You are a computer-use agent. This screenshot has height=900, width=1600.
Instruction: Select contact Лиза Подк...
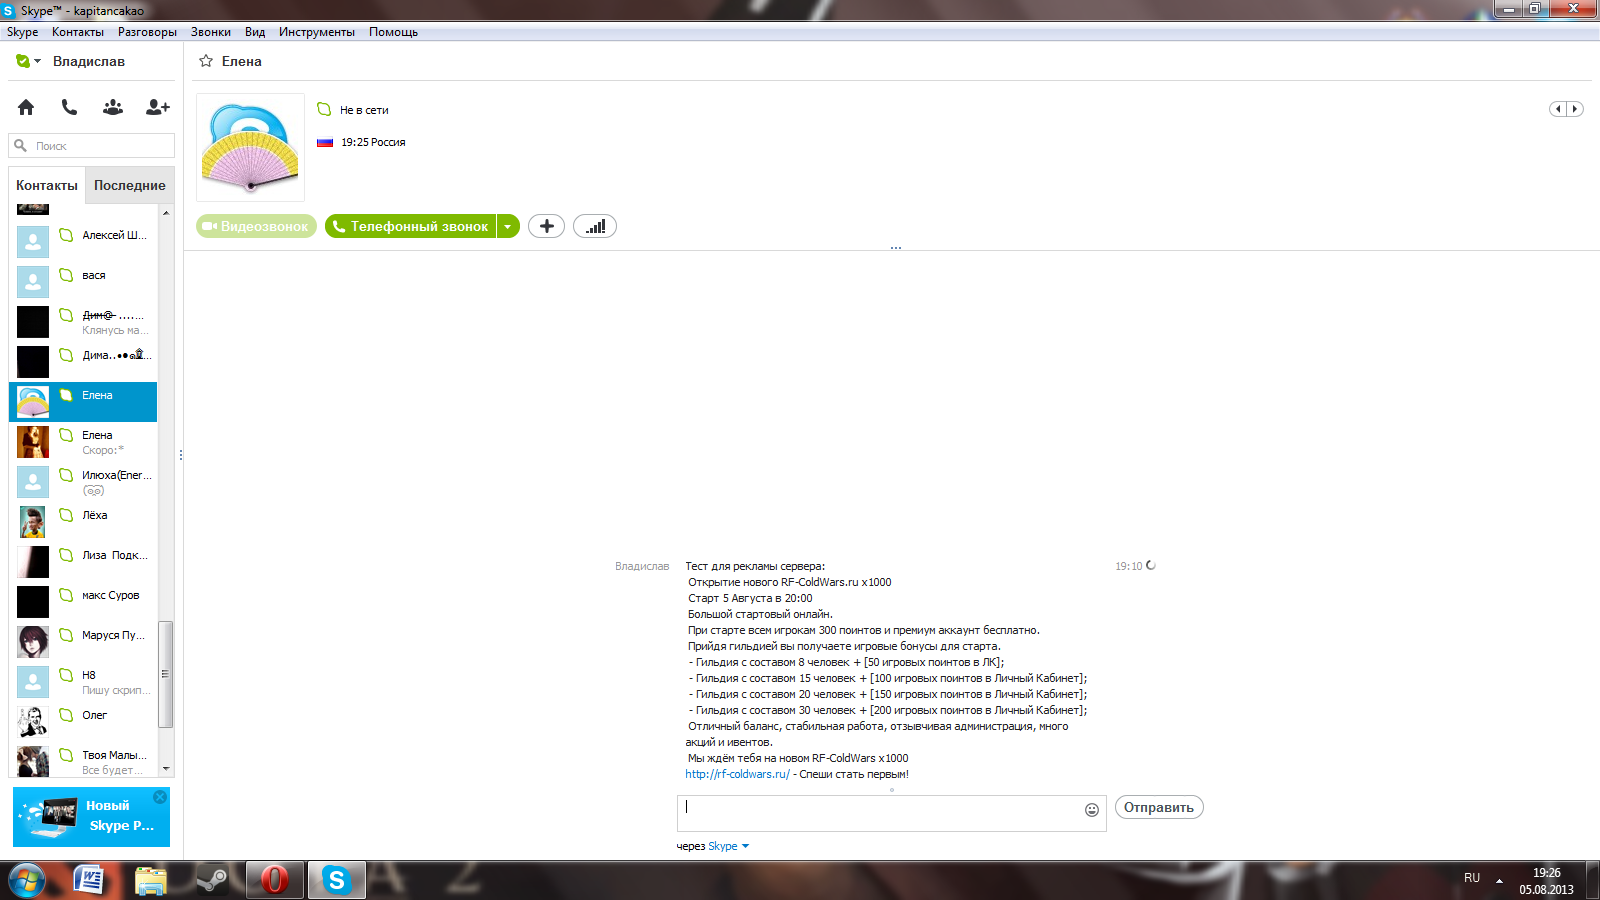coord(83,562)
